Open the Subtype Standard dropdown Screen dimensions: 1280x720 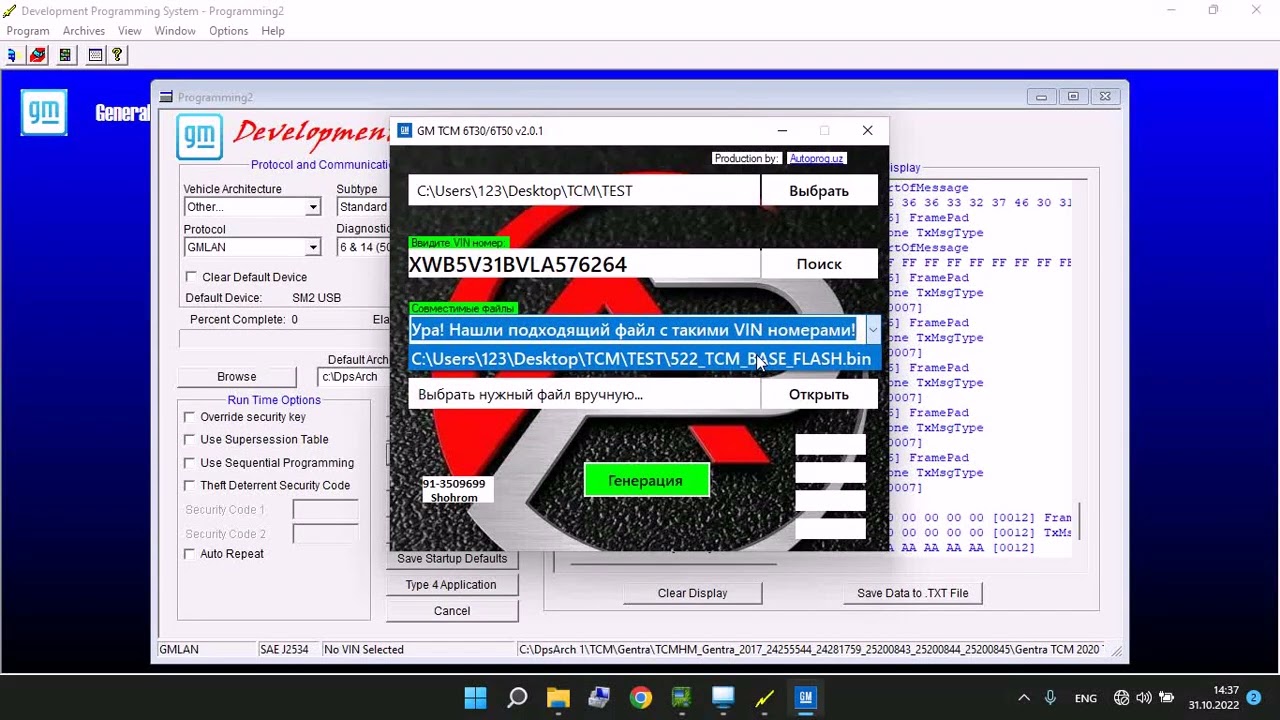363,207
